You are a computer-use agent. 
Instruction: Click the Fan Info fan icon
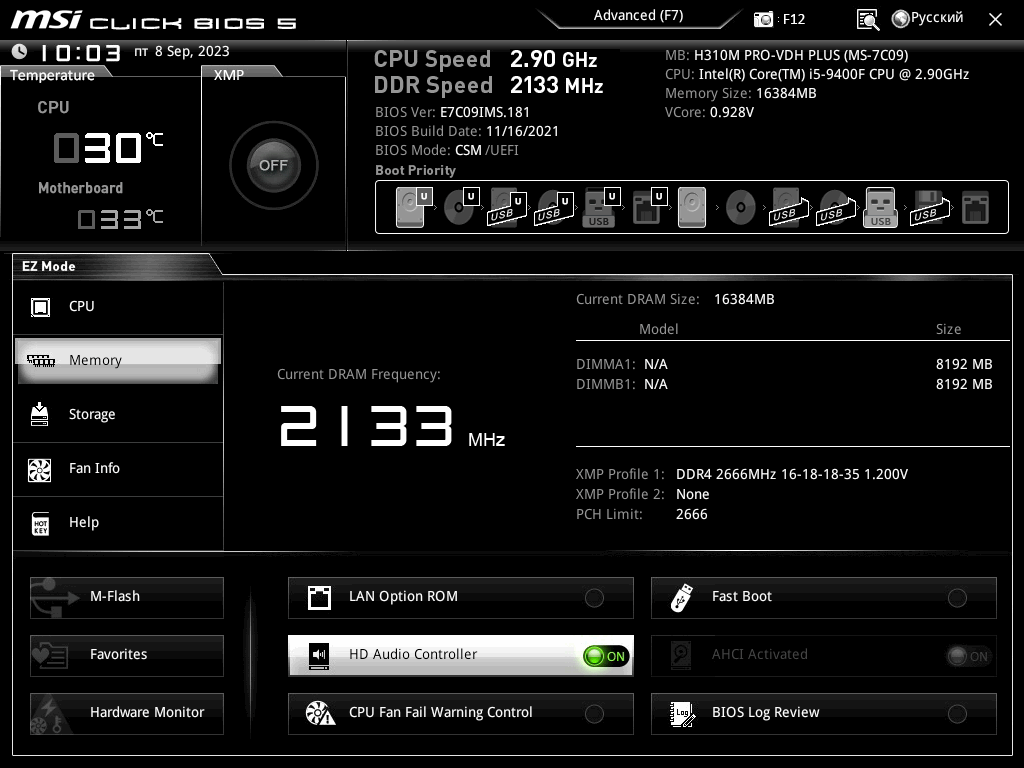(x=40, y=470)
